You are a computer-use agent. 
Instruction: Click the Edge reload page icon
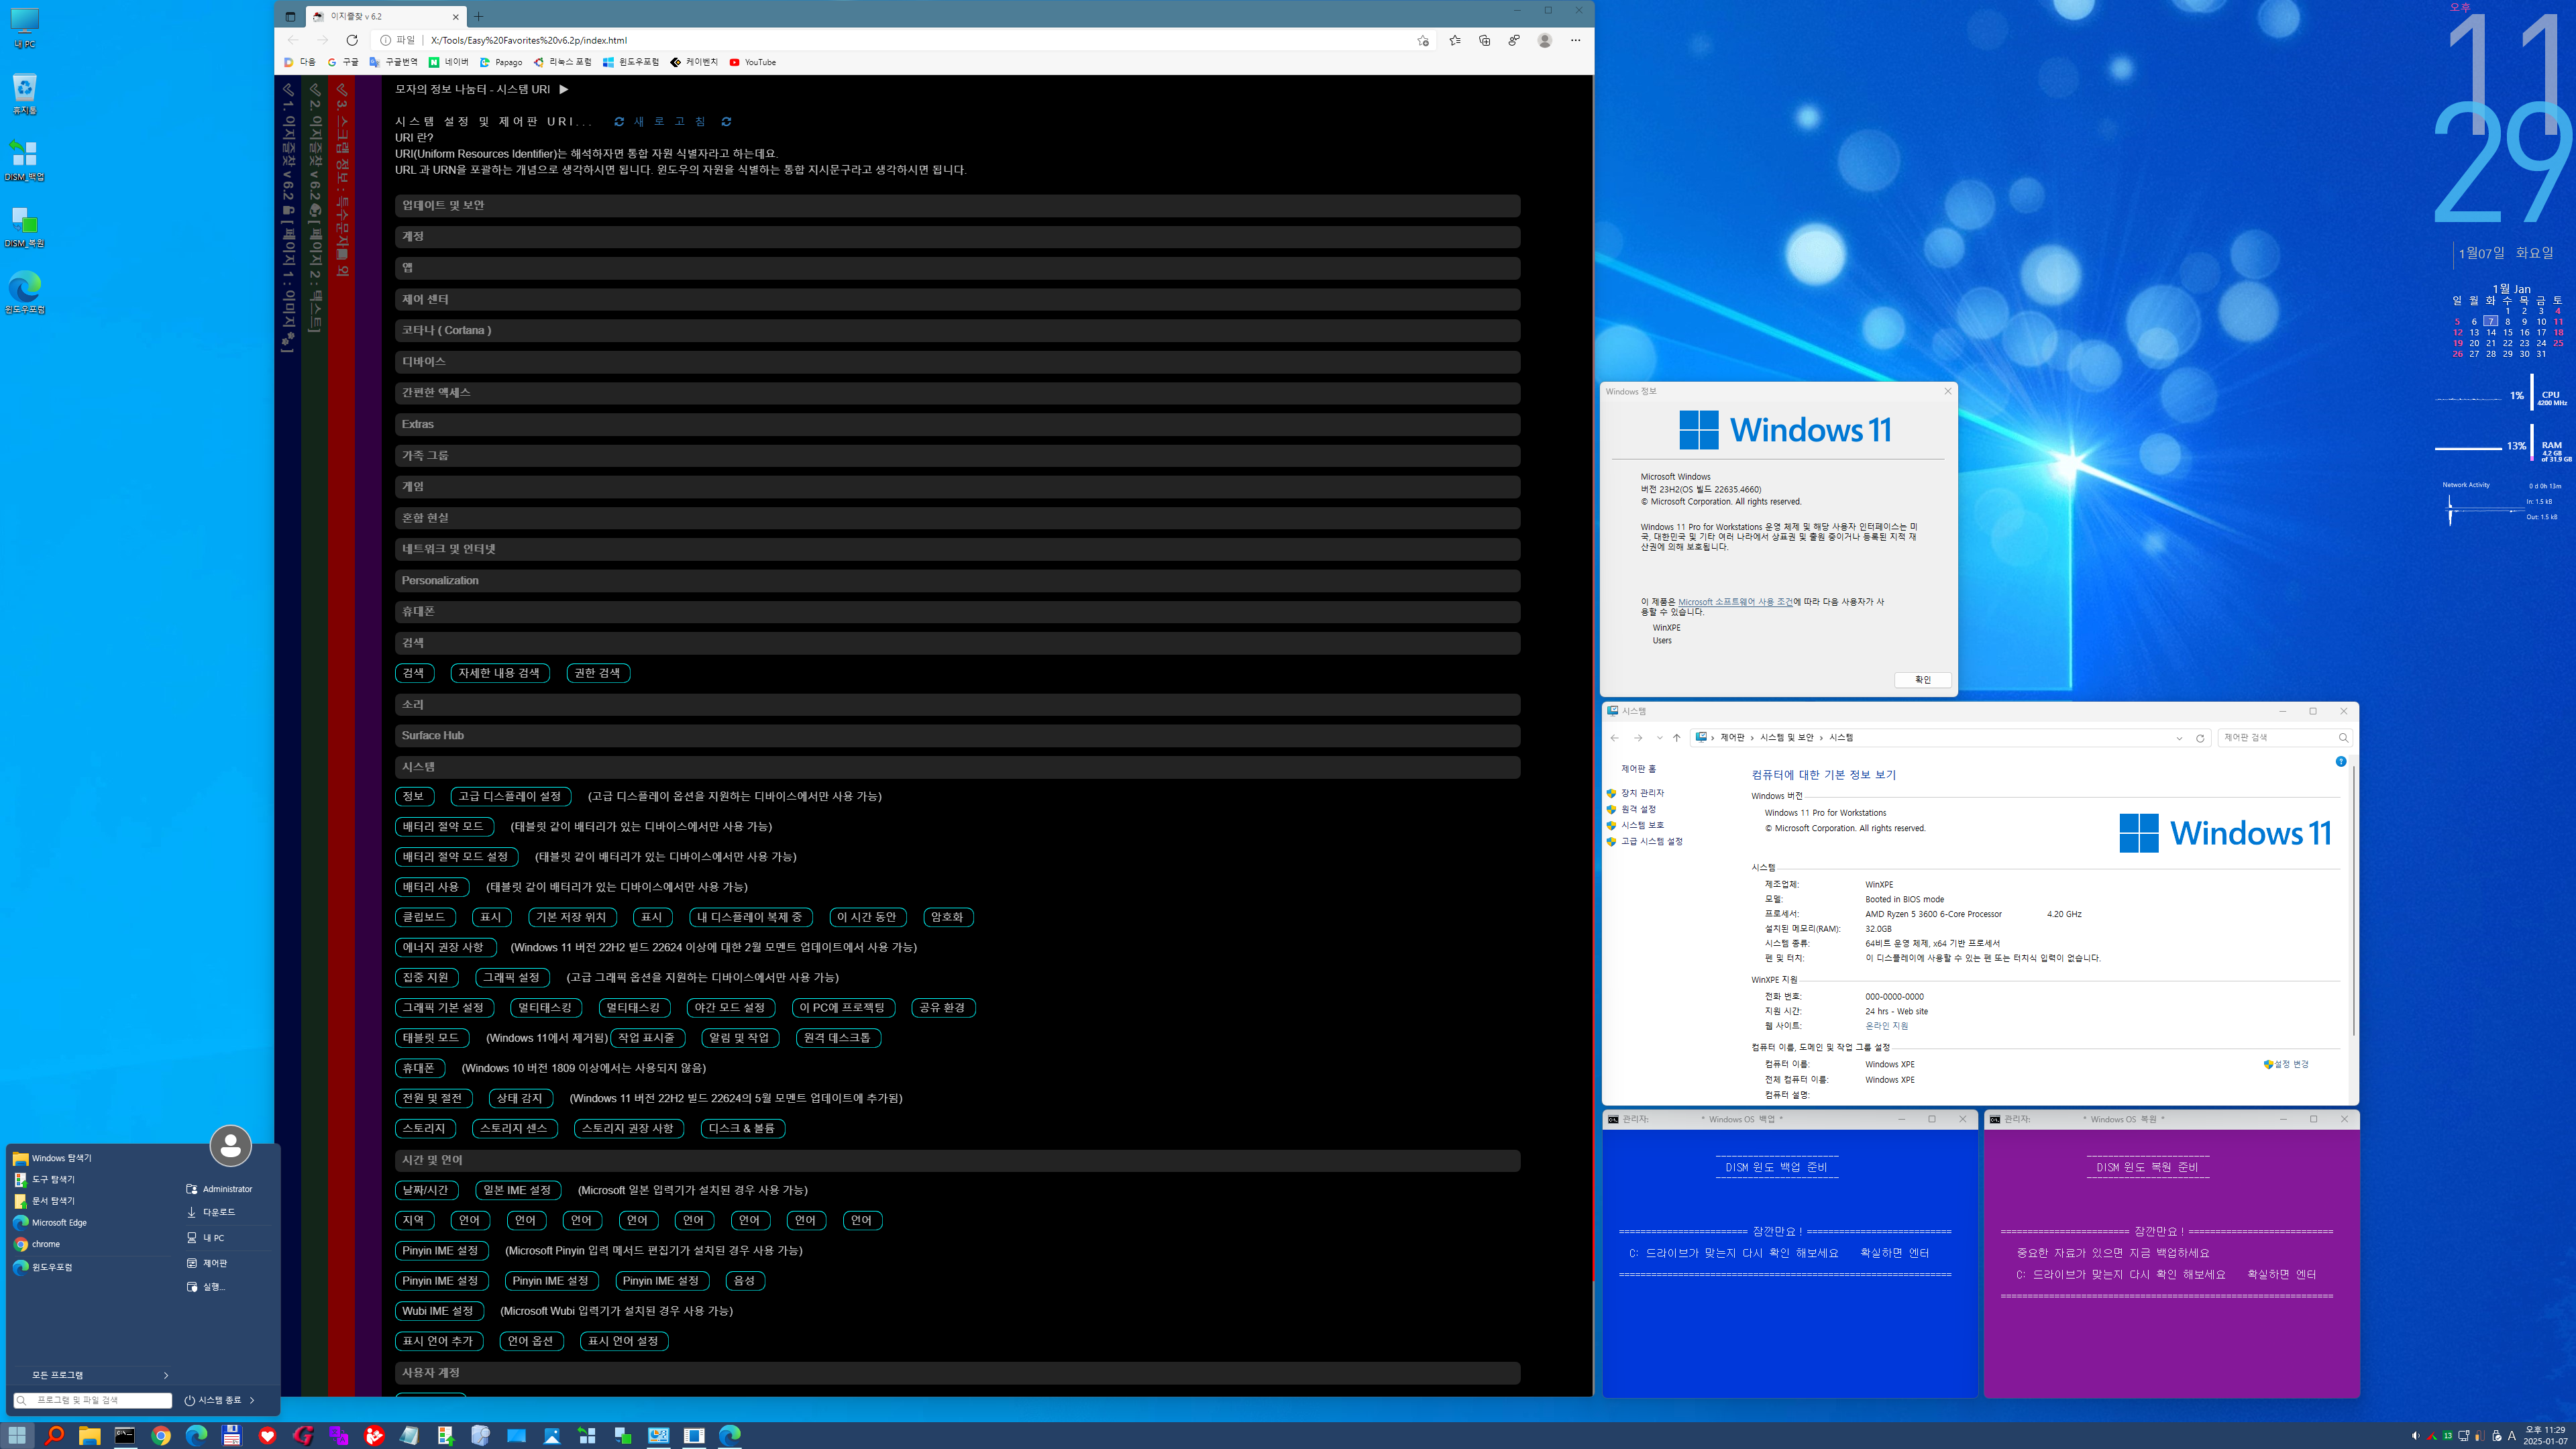click(352, 40)
